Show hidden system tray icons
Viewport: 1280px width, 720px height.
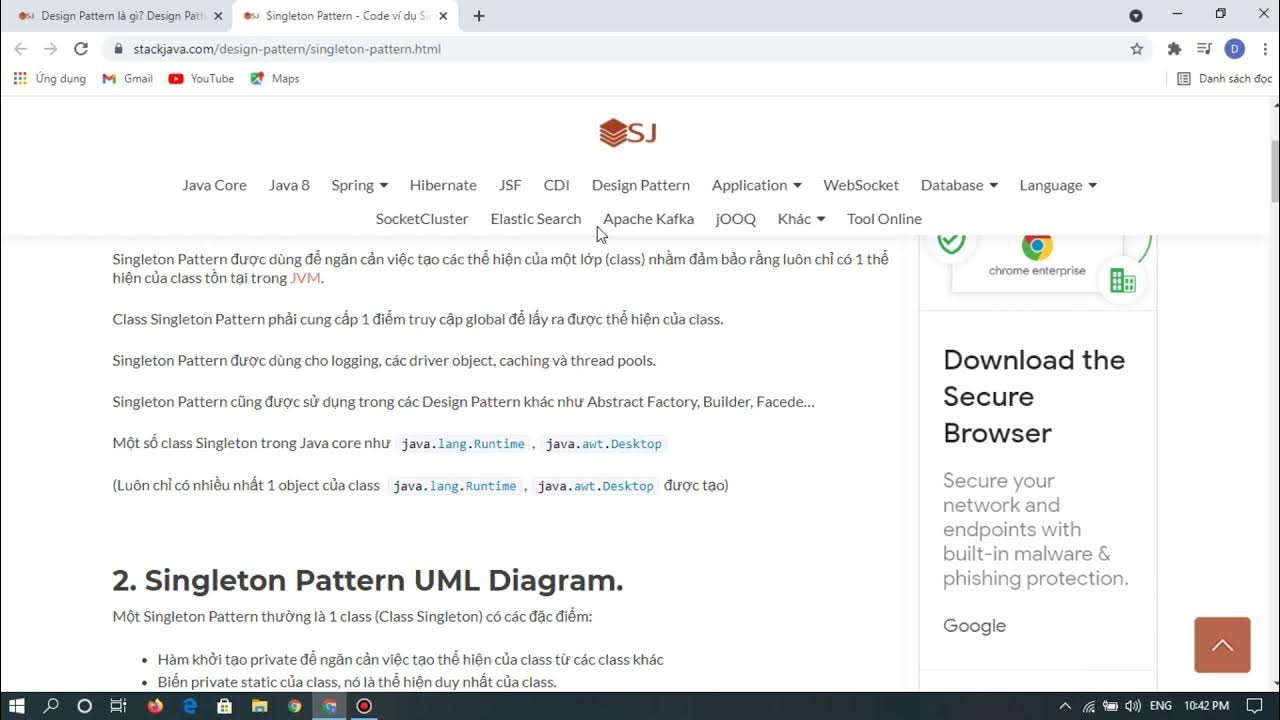(1065, 706)
